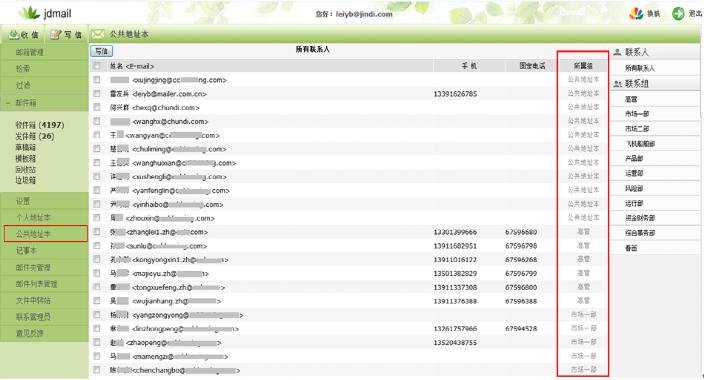Viewport: 704px width, 380px height.
Task: Click the jdmail leaf logo
Action: click(29, 13)
